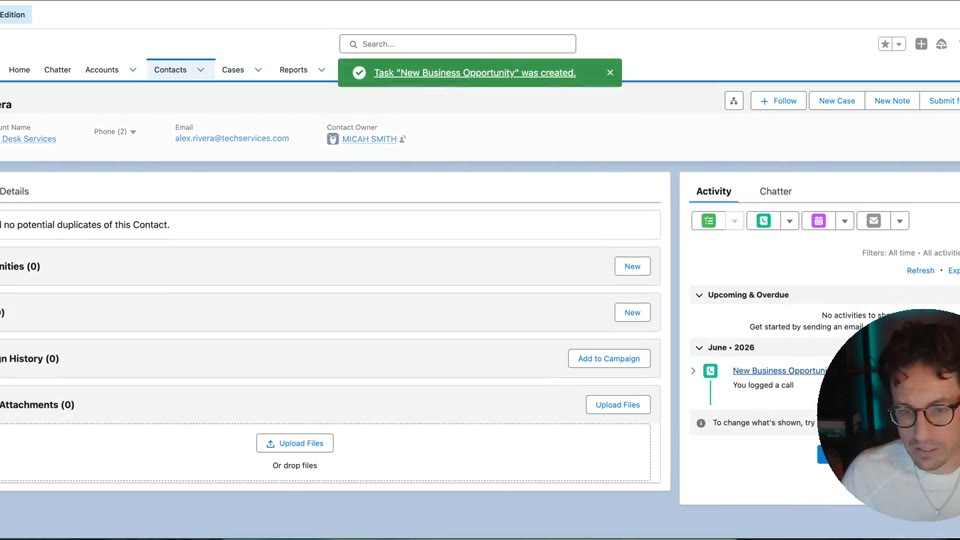Expand the New Business Opportunity timeline item

(x=693, y=371)
